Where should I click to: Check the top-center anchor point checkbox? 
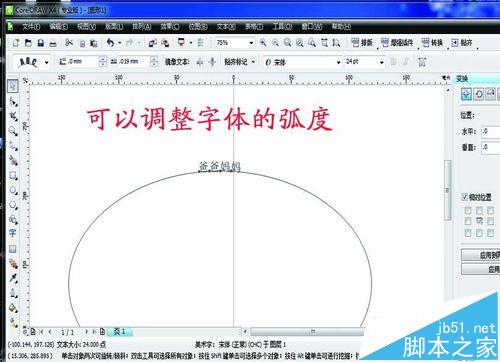click(479, 210)
